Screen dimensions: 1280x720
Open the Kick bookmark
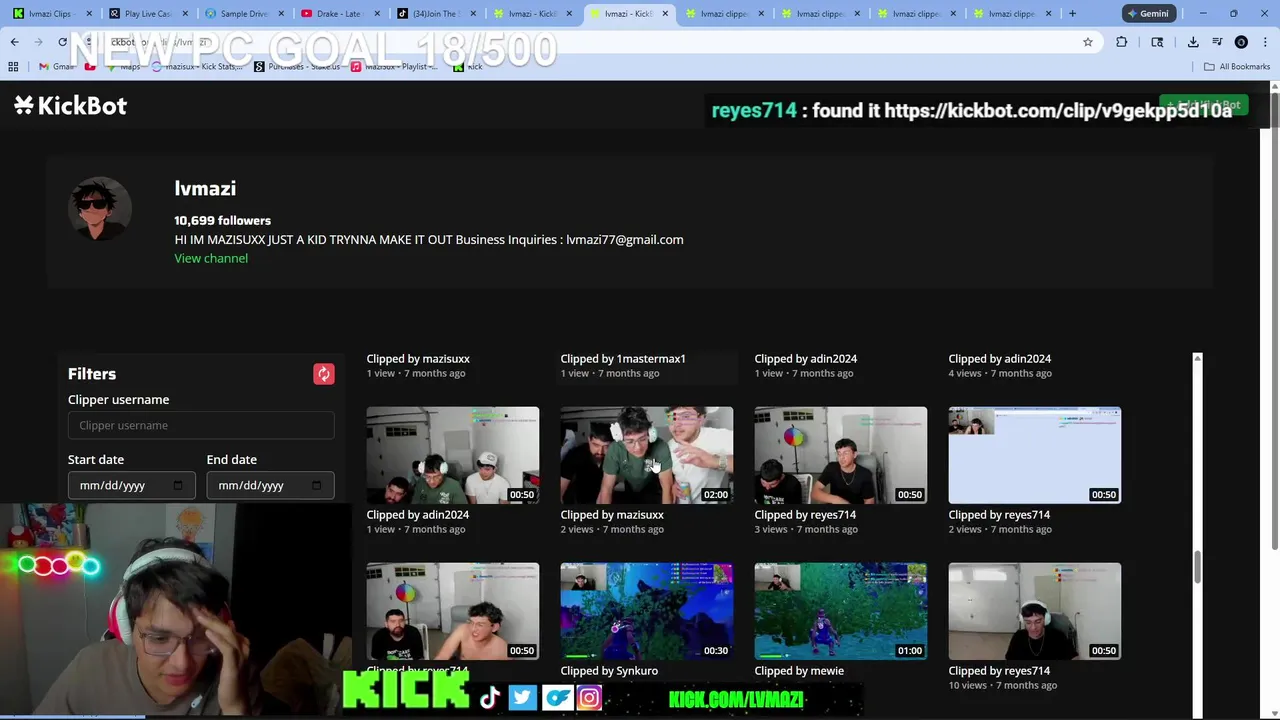[468, 67]
